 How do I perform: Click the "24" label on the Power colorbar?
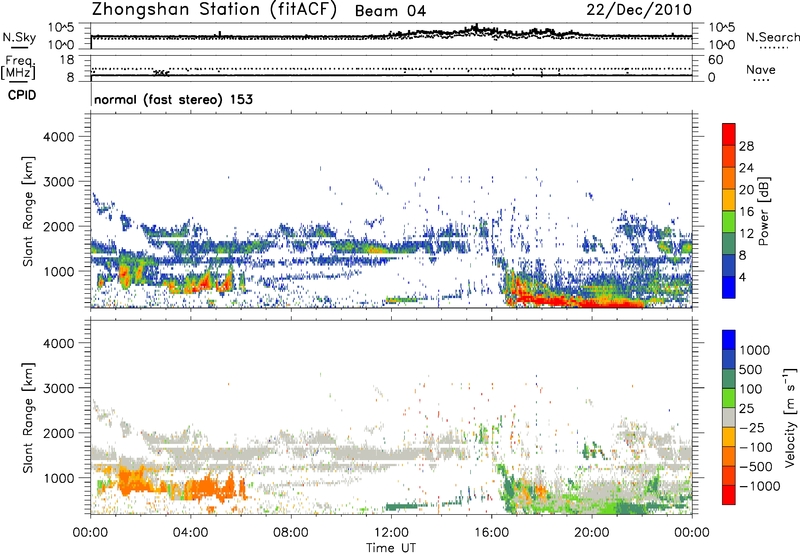(746, 168)
